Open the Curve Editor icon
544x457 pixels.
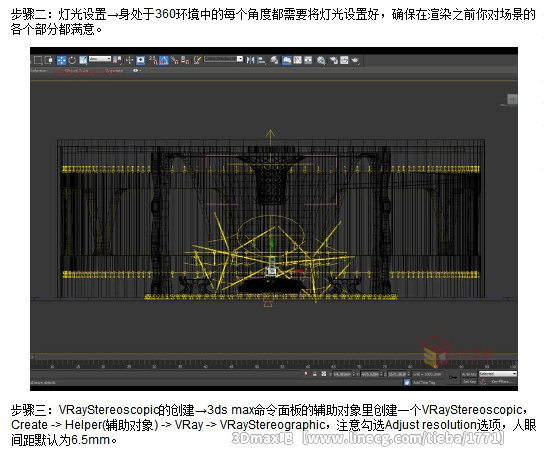click(298, 60)
